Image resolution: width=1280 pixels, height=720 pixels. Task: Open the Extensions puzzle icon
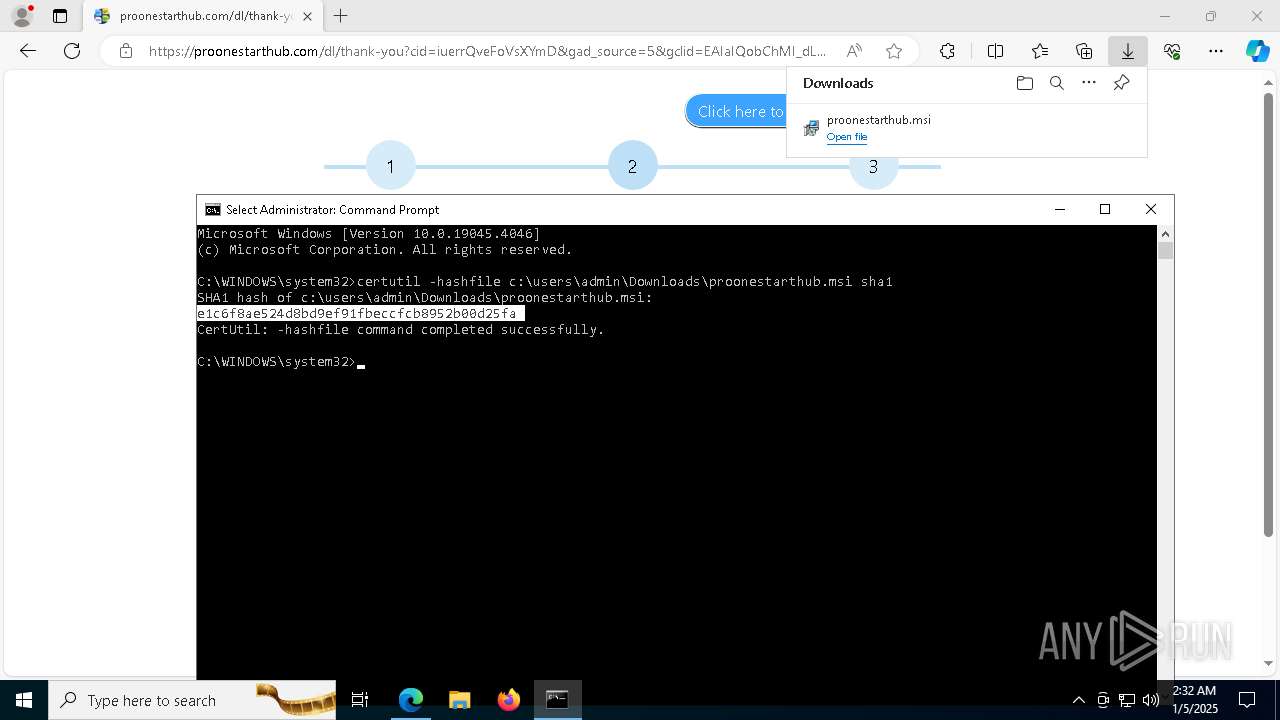click(x=947, y=51)
